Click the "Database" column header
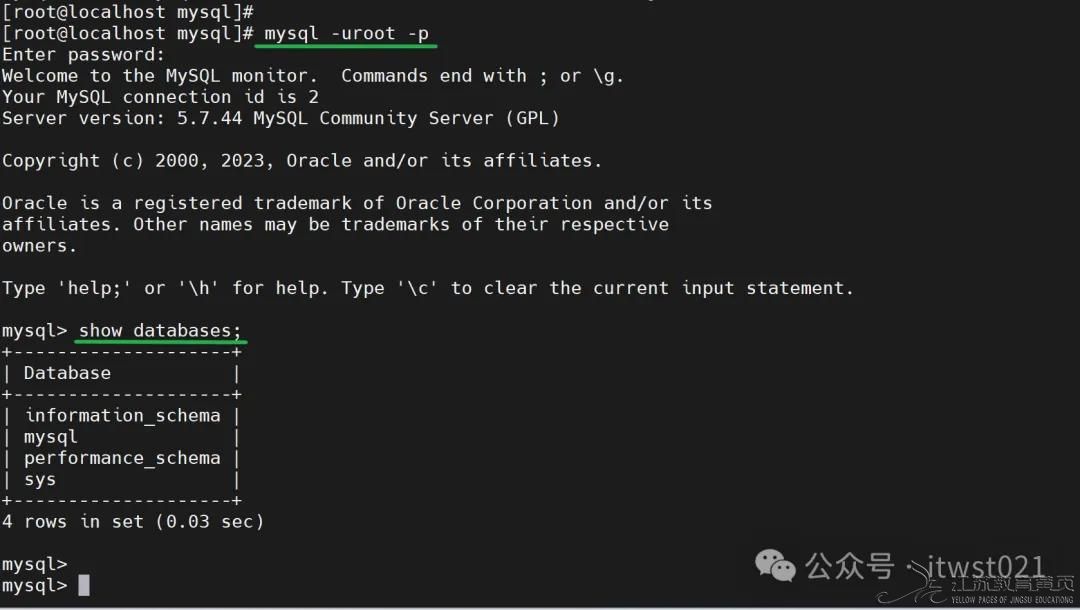 click(67, 373)
